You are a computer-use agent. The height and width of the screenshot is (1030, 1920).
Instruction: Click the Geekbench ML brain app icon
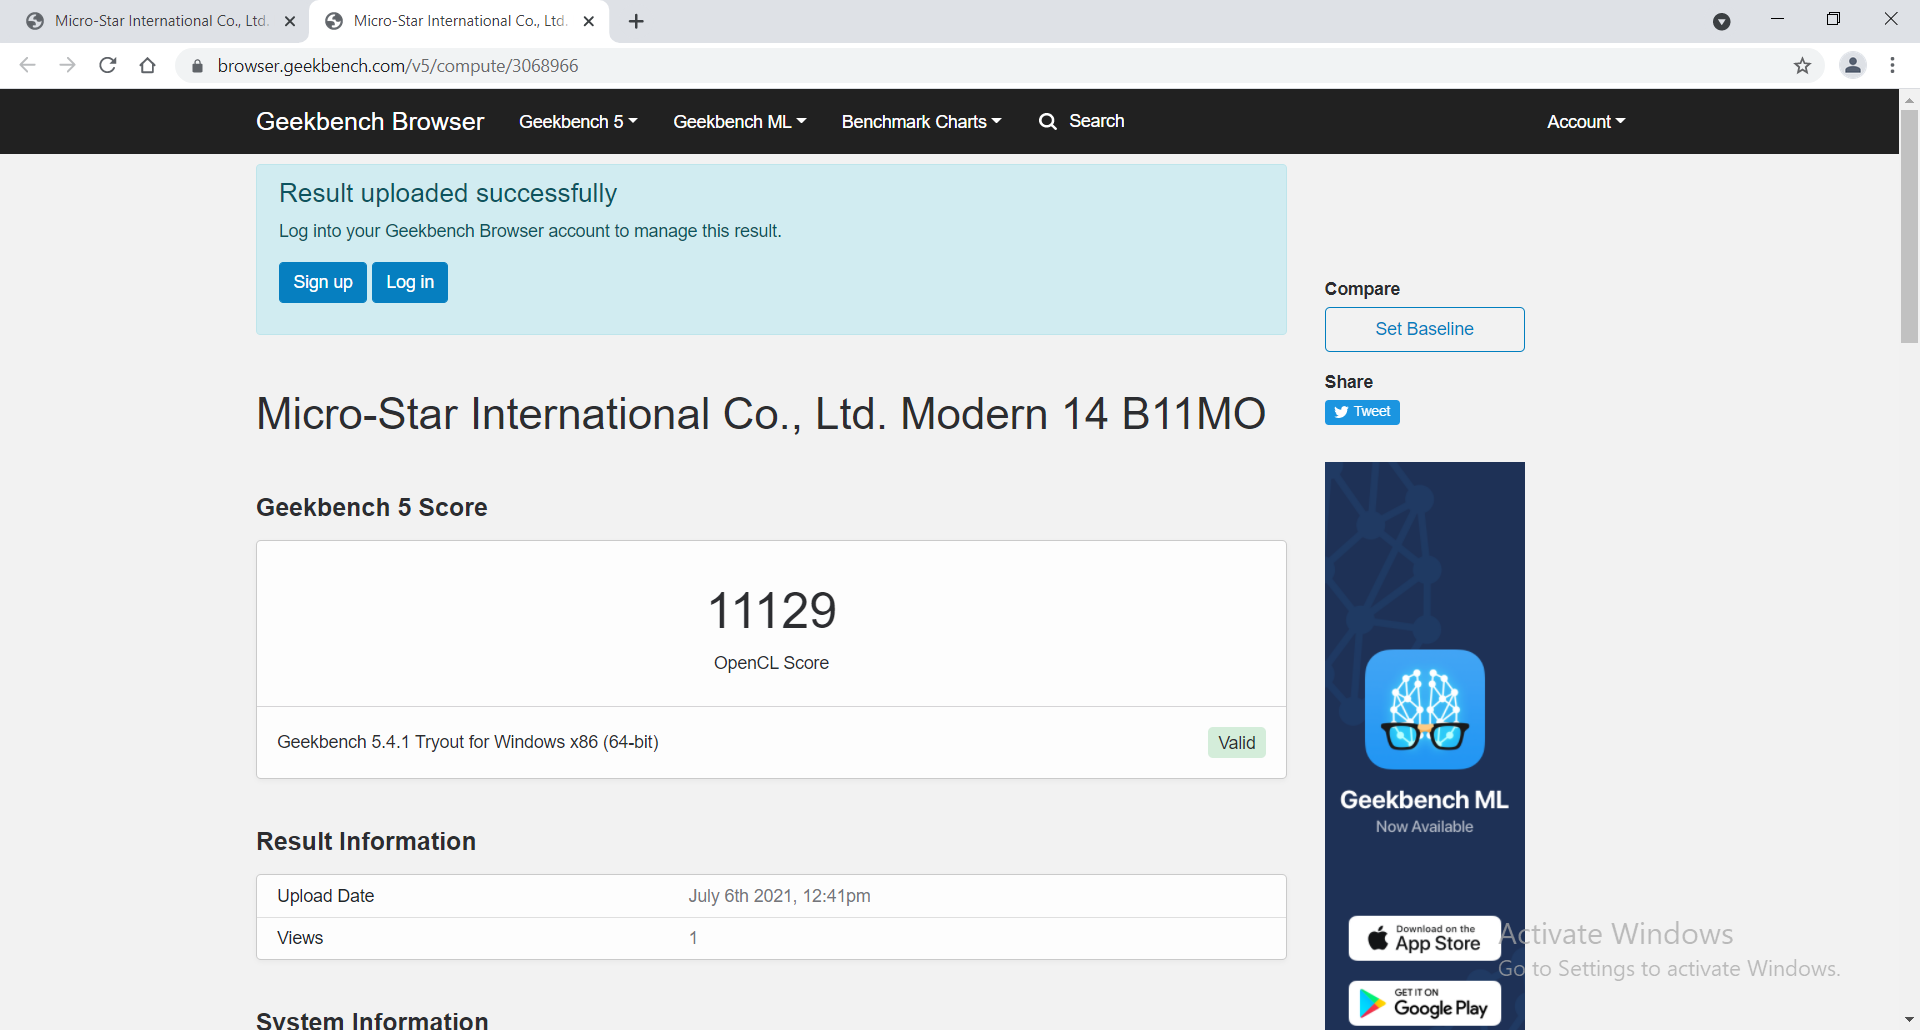point(1424,709)
